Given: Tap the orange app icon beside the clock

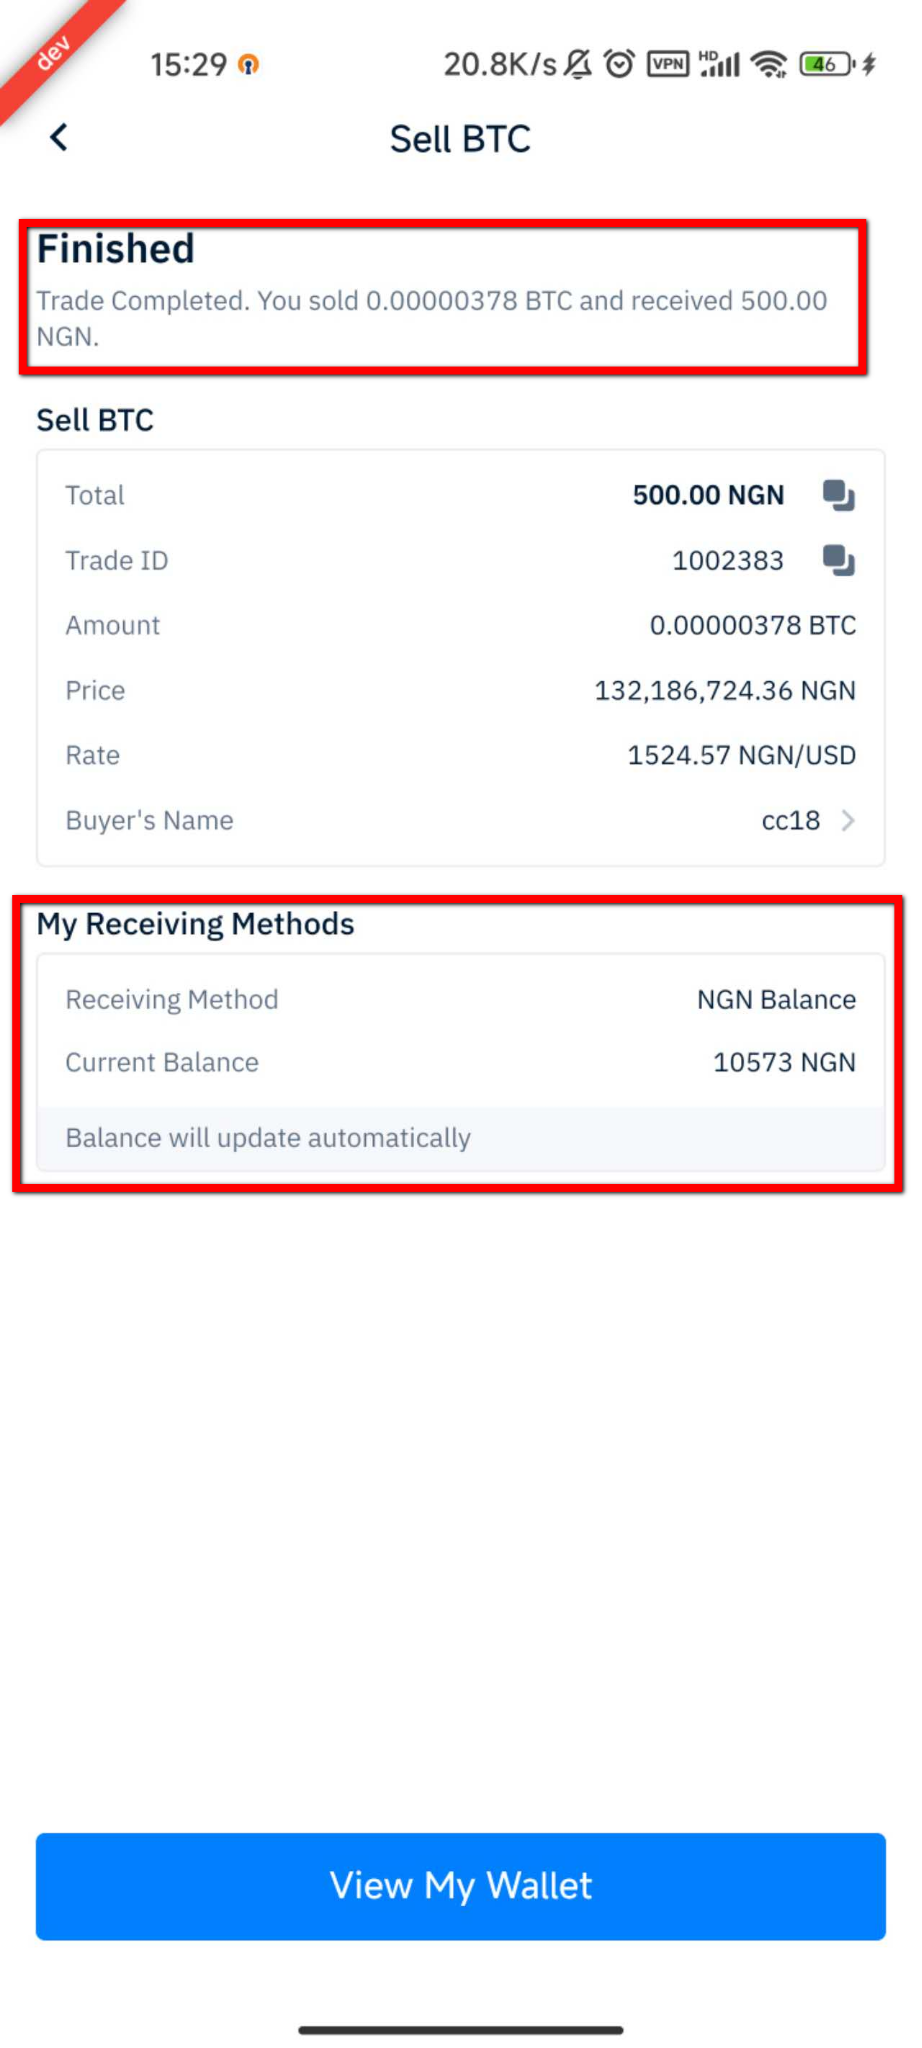Looking at the screenshot, I should 249,65.
